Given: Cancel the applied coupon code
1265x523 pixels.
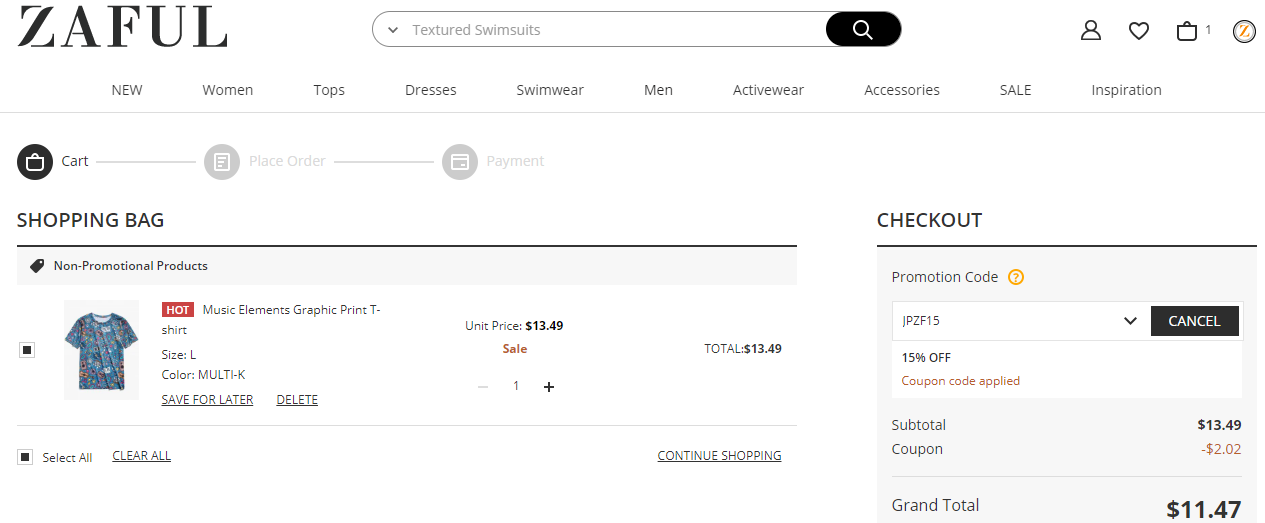Looking at the screenshot, I should tap(1194, 321).
